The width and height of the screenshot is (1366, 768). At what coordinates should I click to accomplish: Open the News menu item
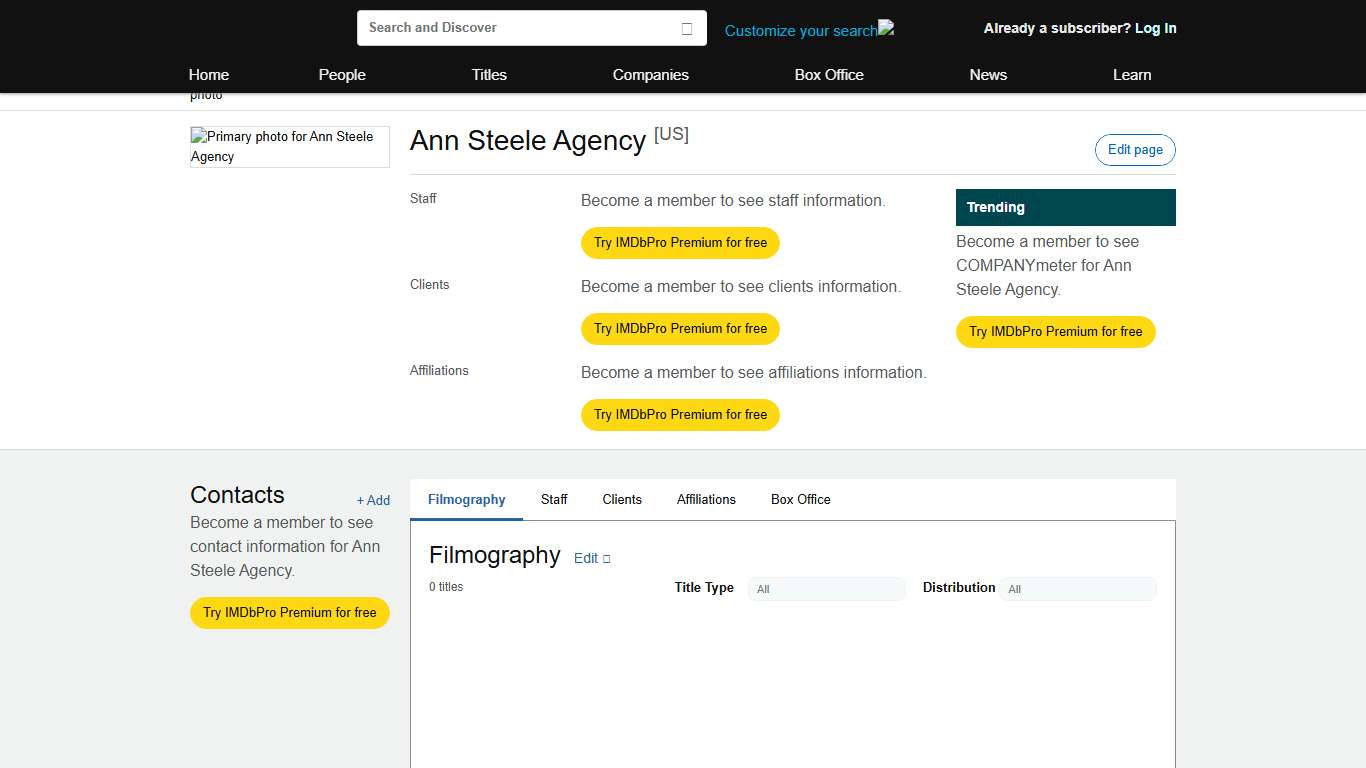(988, 75)
